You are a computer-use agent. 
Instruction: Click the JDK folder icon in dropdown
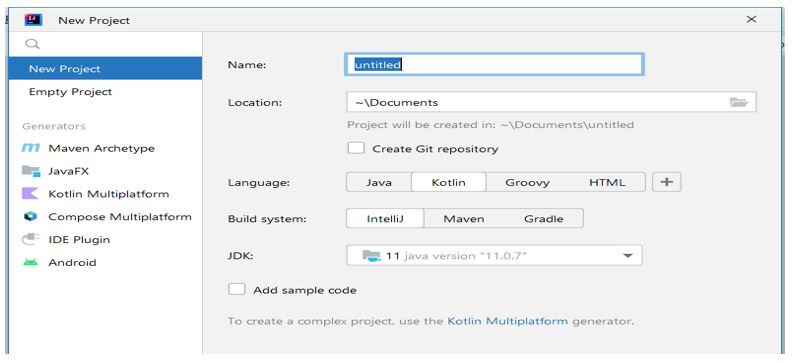coord(371,256)
